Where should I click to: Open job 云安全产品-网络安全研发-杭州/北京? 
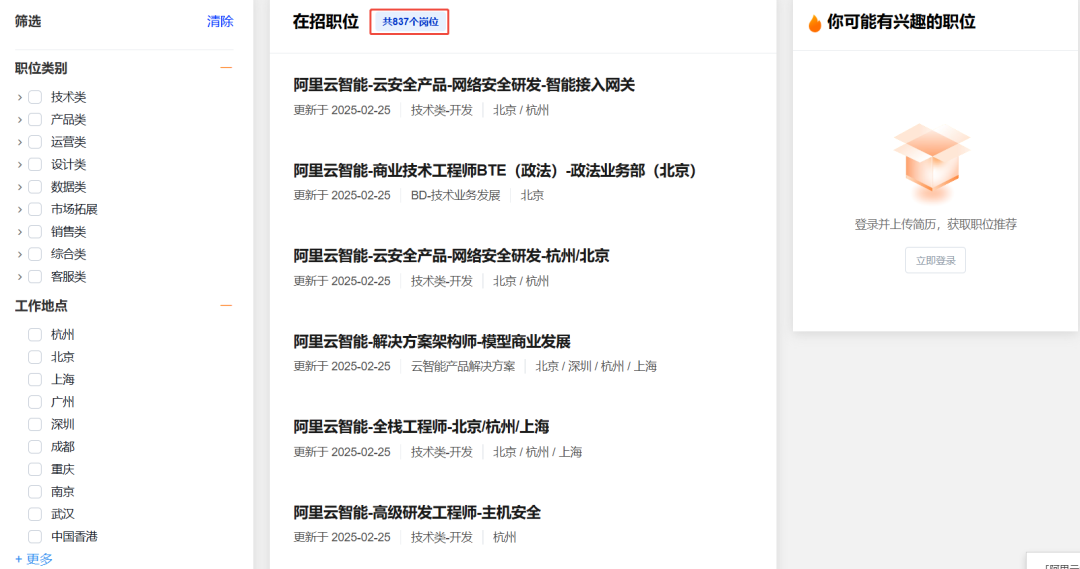coord(451,256)
